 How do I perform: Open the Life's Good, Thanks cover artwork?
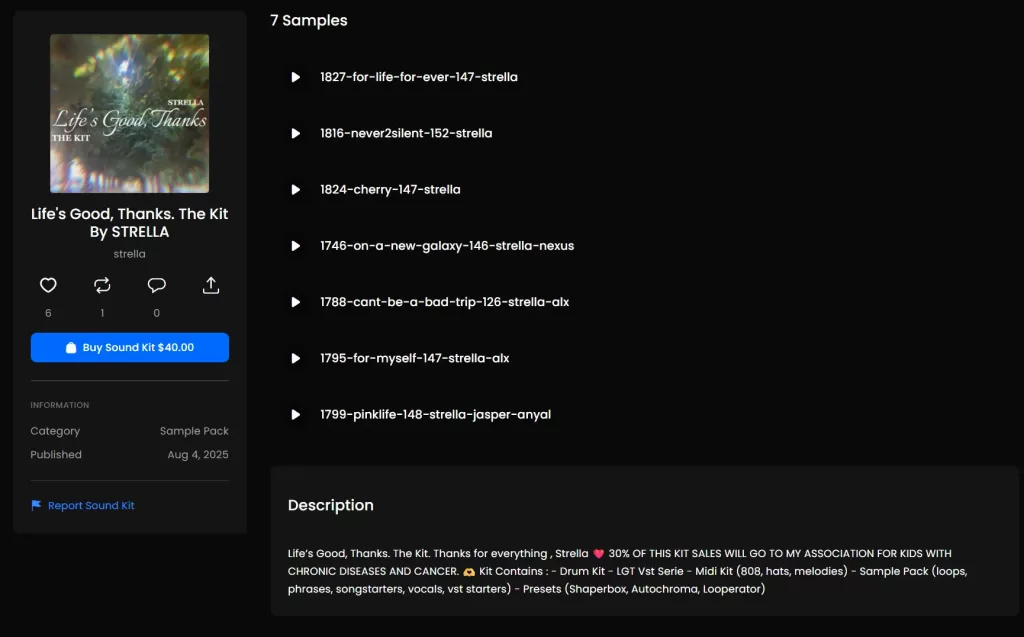click(x=130, y=114)
